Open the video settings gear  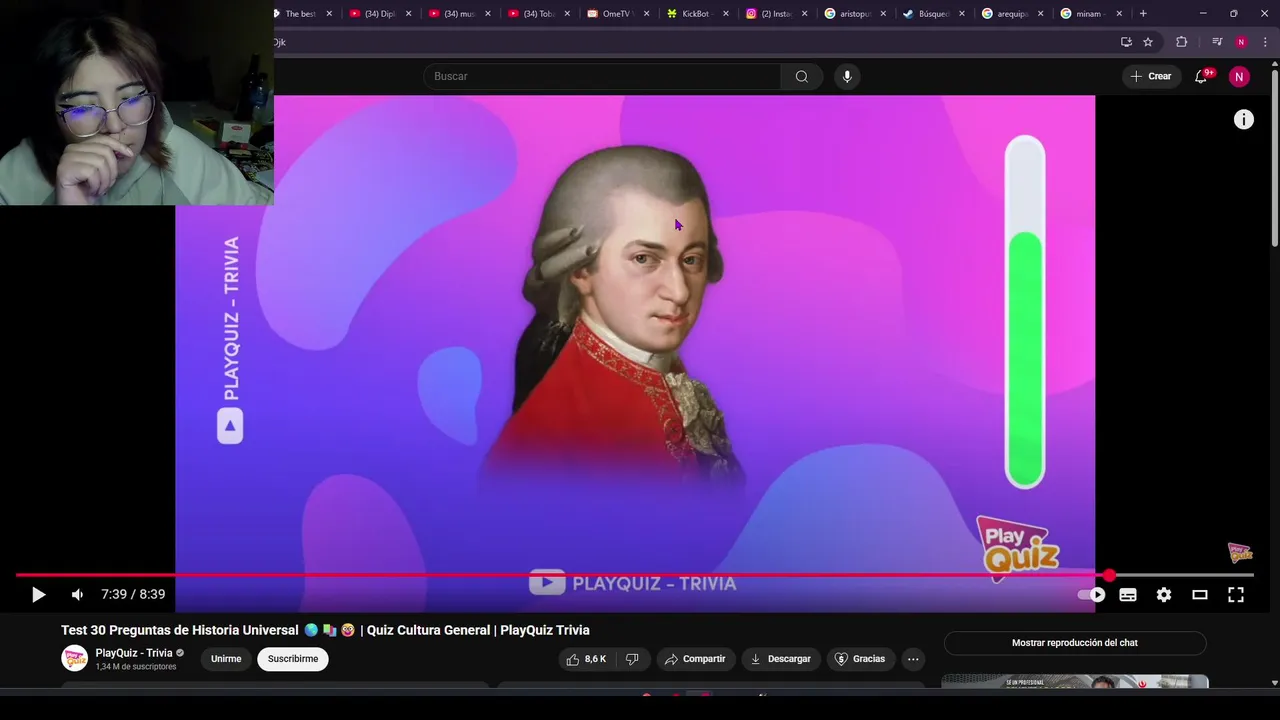[x=1164, y=594]
